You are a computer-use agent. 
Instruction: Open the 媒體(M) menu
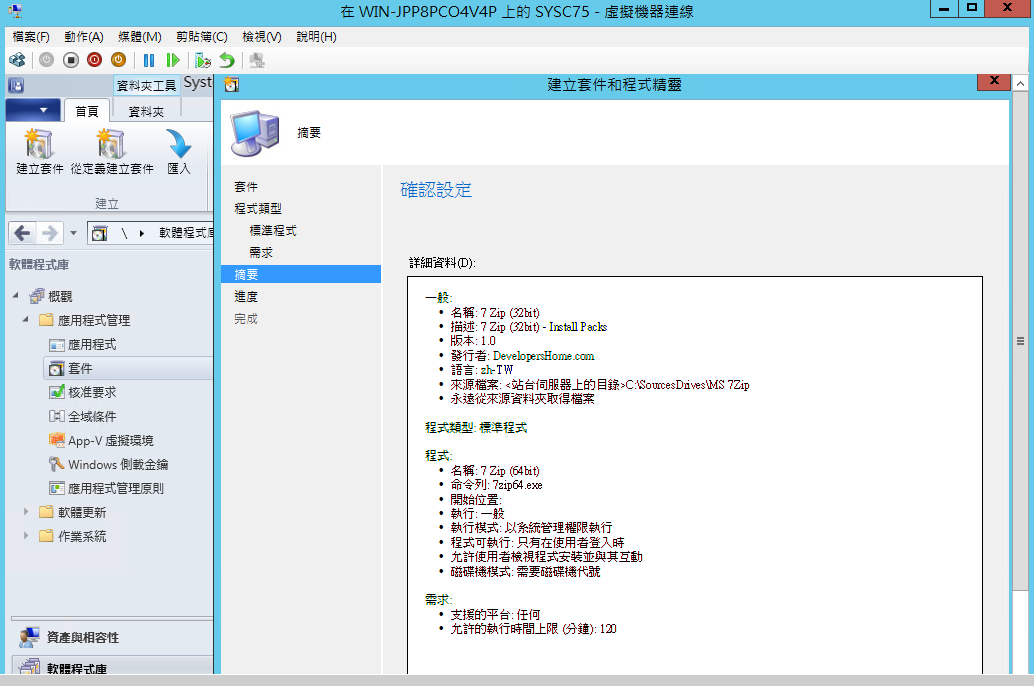140,37
